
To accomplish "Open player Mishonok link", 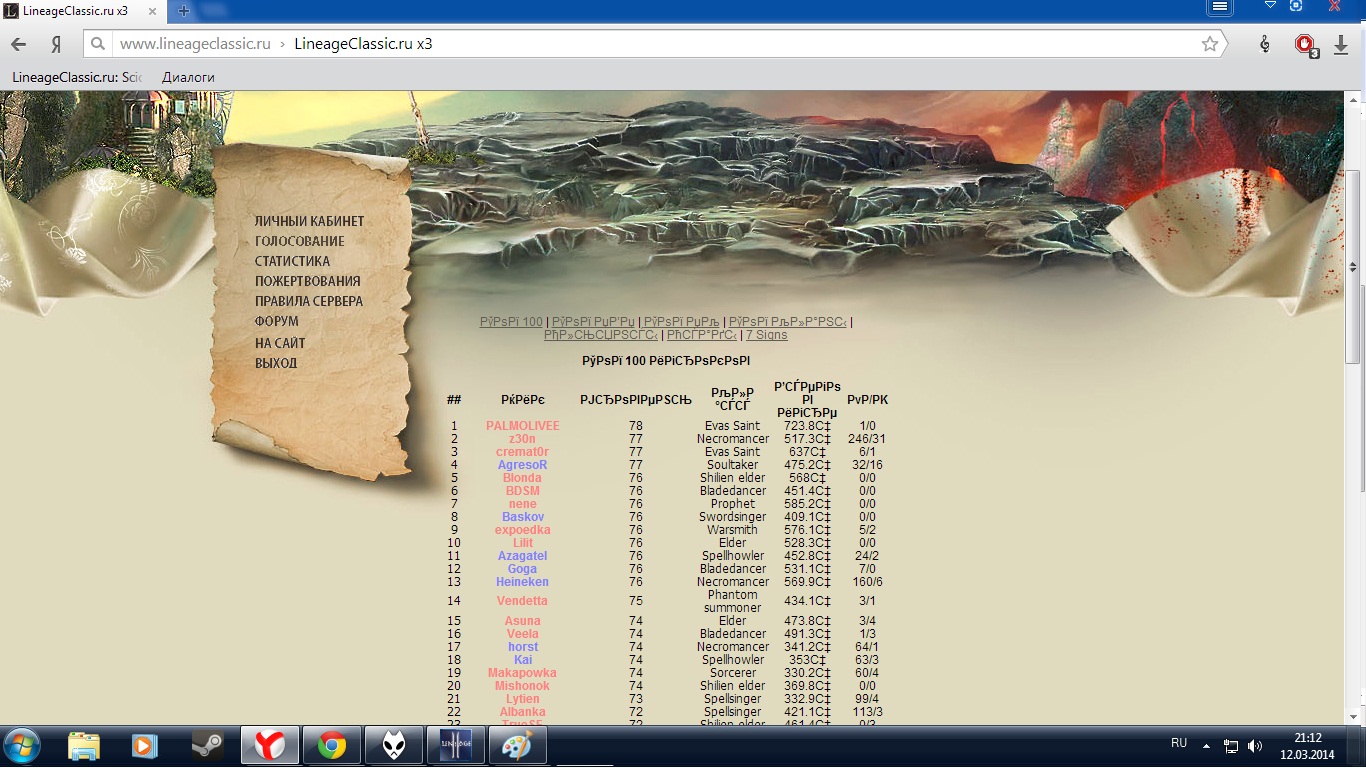I will [523, 686].
